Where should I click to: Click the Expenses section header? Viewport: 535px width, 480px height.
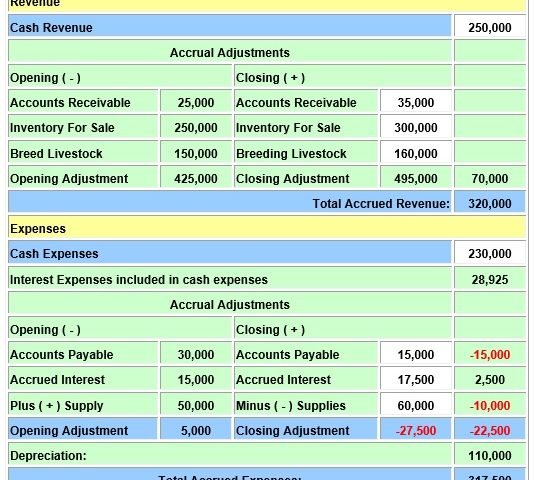pyautogui.click(x=267, y=228)
